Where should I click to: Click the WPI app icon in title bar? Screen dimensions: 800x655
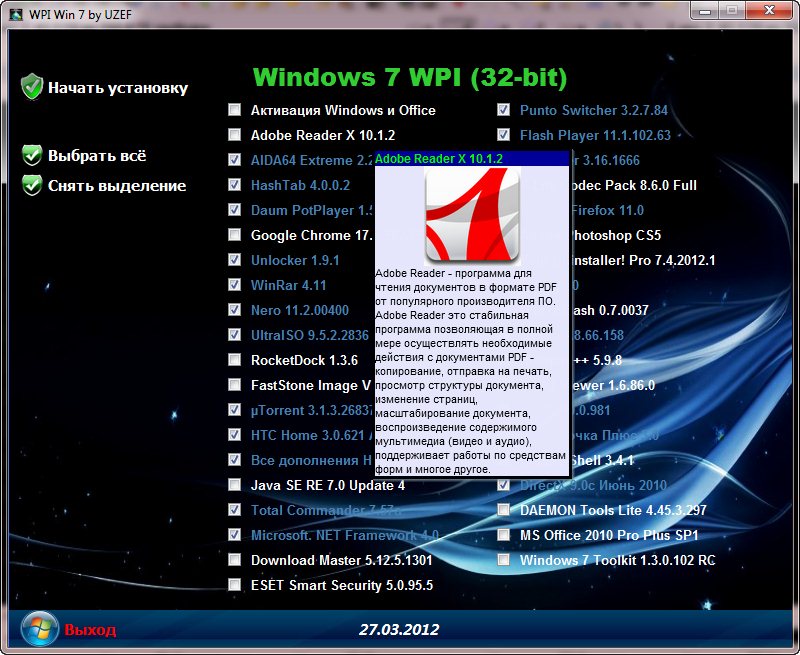pos(16,11)
